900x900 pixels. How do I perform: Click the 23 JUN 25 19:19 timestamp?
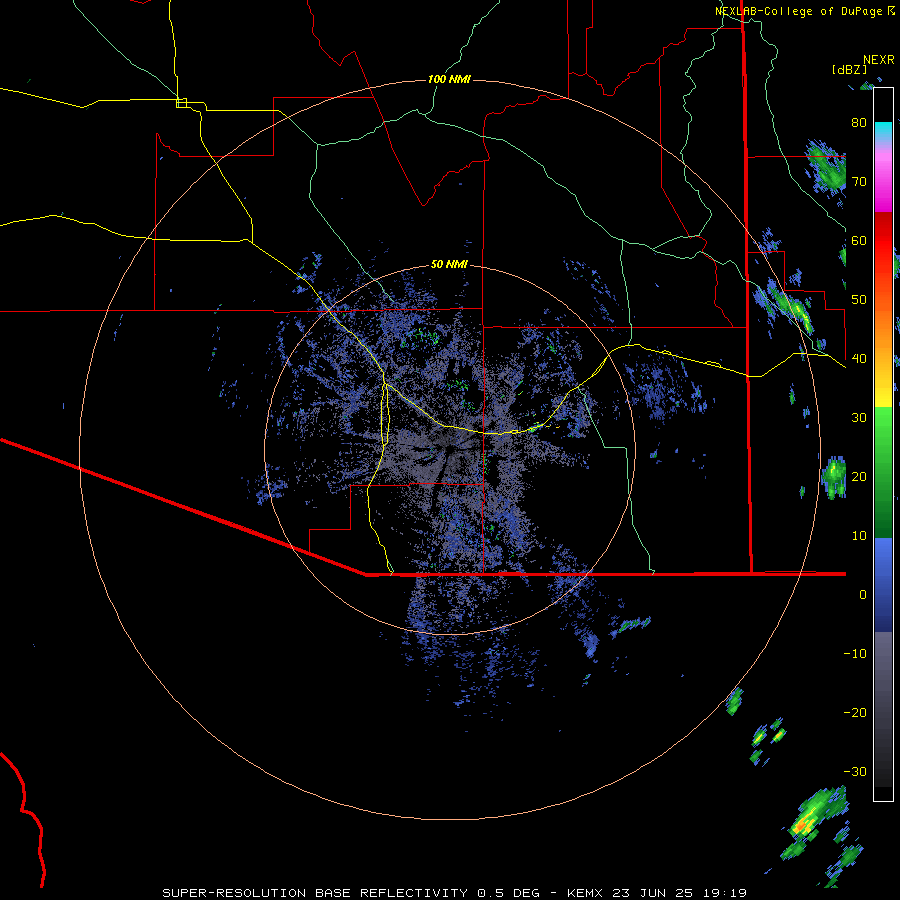click(x=680, y=893)
